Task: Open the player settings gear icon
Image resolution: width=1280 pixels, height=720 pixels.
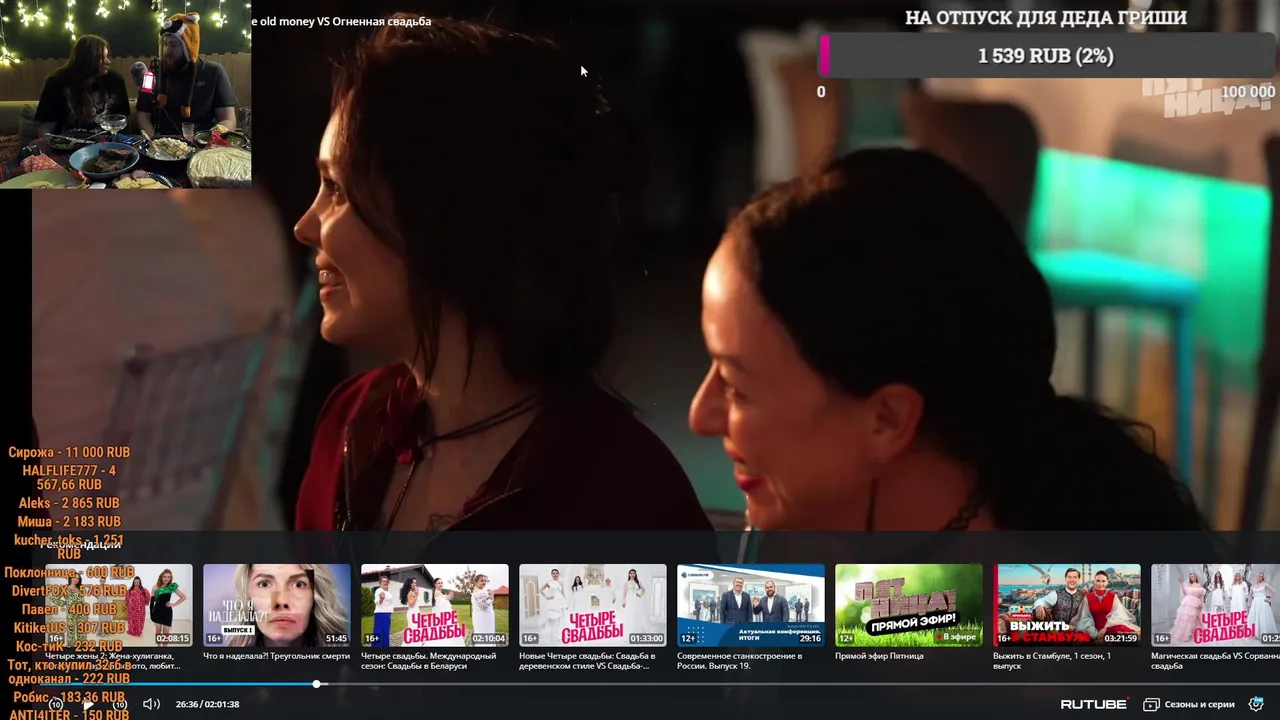Action: click(1256, 704)
